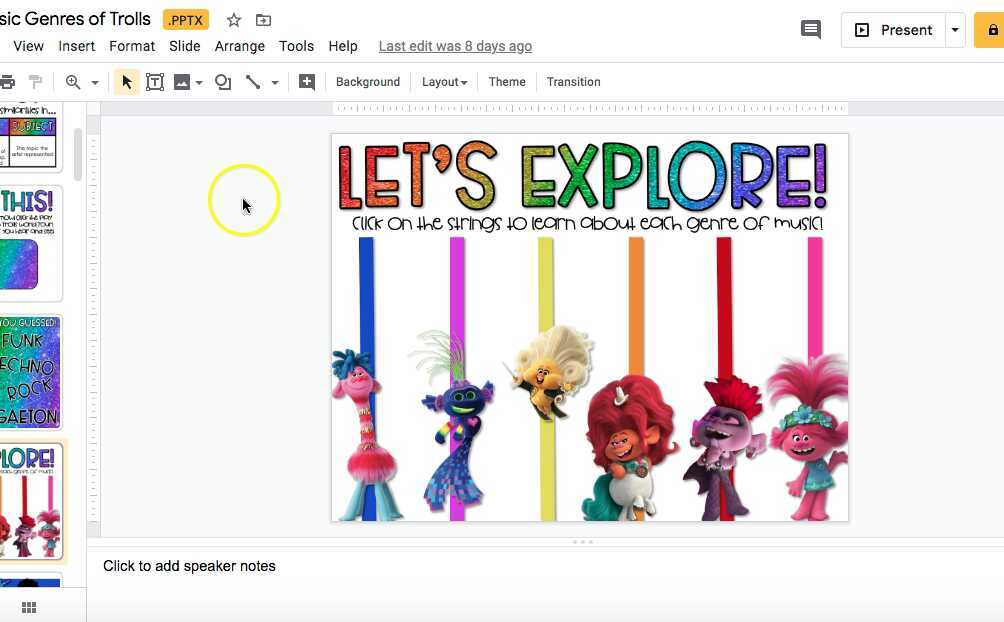Click the Print icon

tap(8, 82)
